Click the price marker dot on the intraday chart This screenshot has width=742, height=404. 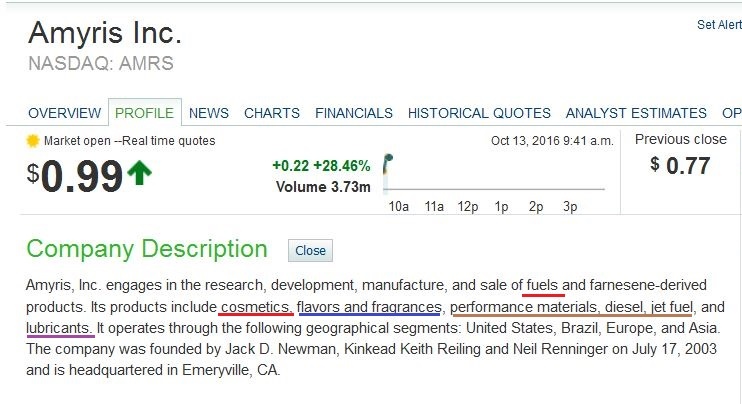click(388, 157)
